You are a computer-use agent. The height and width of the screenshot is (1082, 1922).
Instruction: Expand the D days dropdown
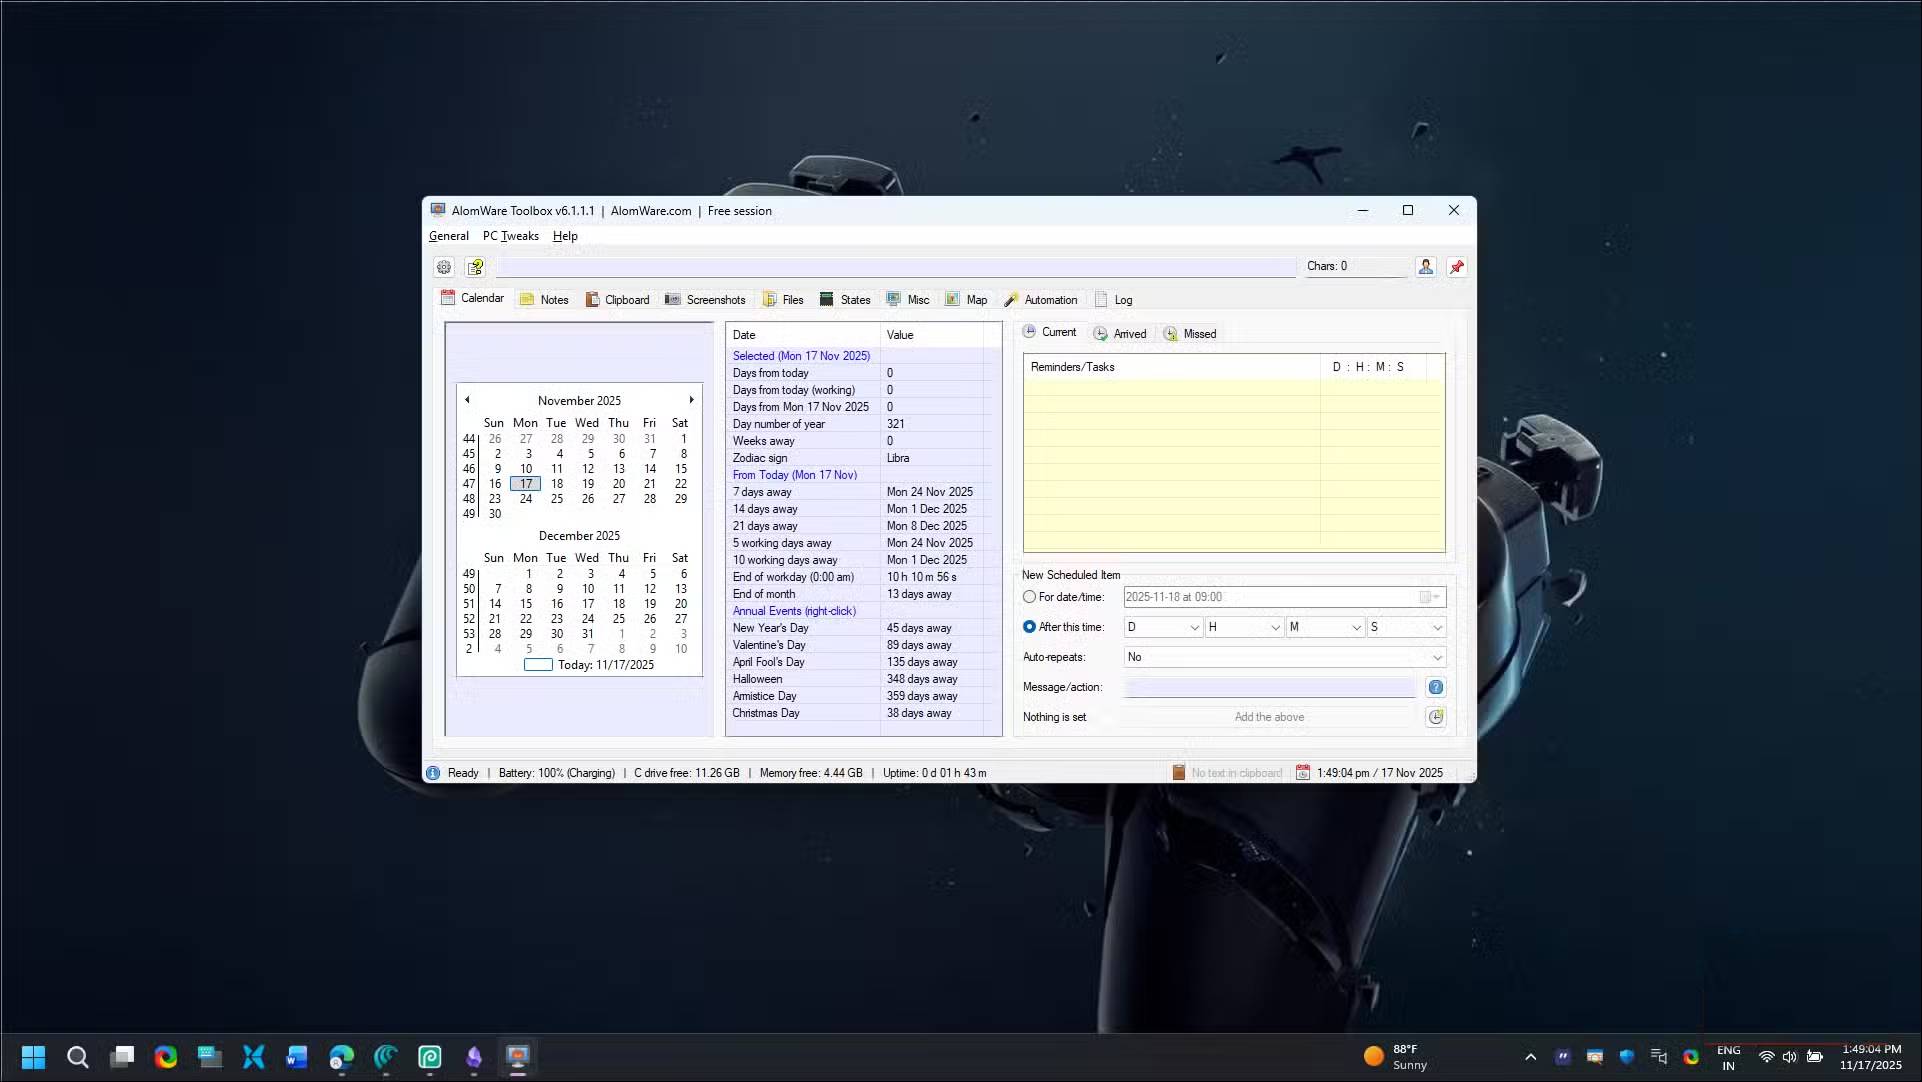tap(1194, 628)
